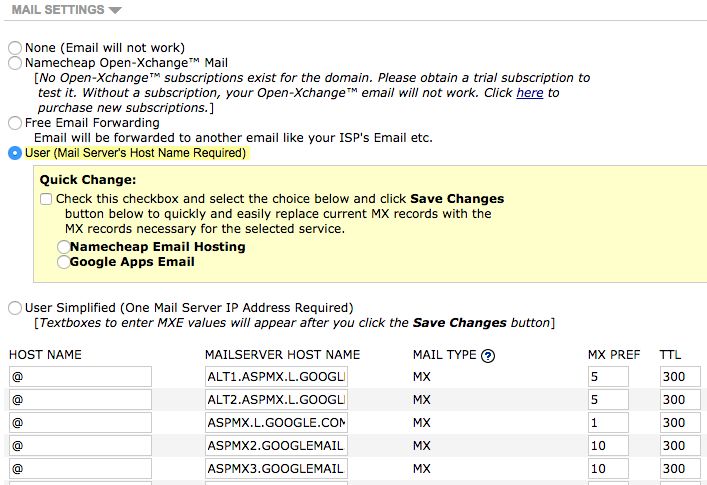707x485 pixels.
Task: Collapse the Mail Settings section arrow
Action: point(115,10)
